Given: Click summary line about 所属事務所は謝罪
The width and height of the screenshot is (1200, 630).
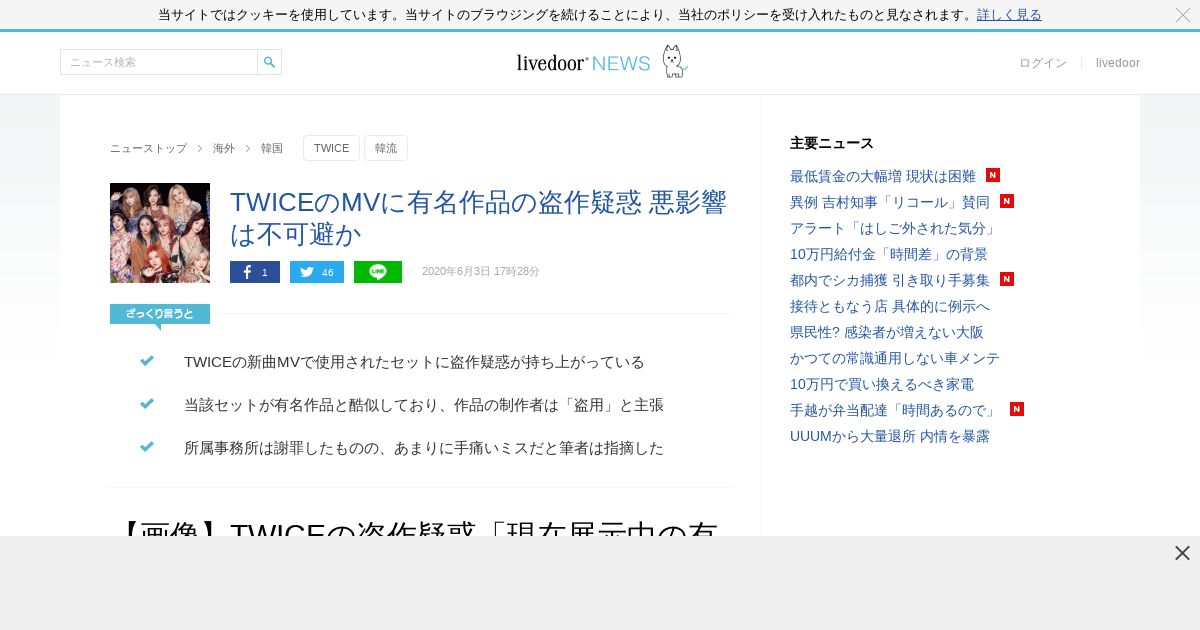Looking at the screenshot, I should point(424,448).
